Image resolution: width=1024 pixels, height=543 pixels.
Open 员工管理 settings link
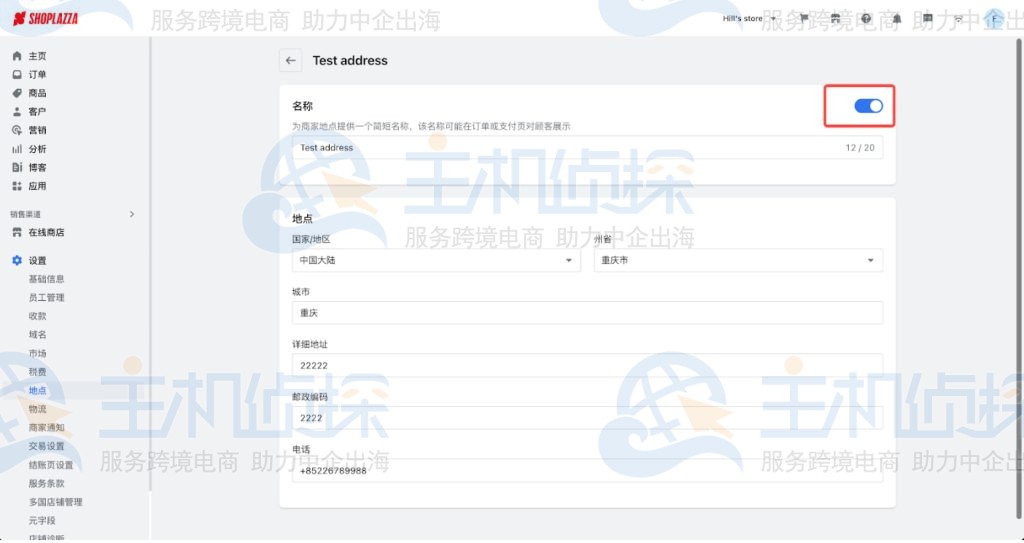coord(46,298)
